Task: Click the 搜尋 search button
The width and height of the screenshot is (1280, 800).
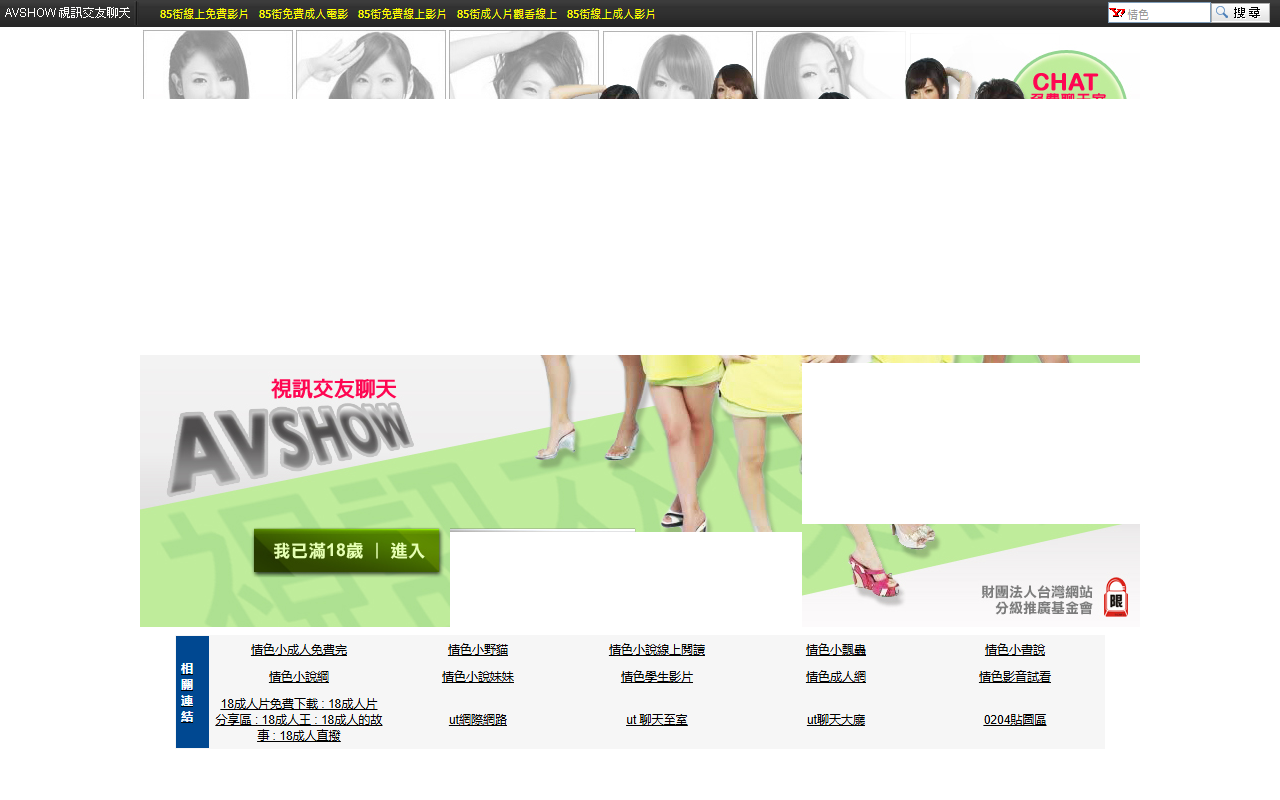Action: (1240, 13)
